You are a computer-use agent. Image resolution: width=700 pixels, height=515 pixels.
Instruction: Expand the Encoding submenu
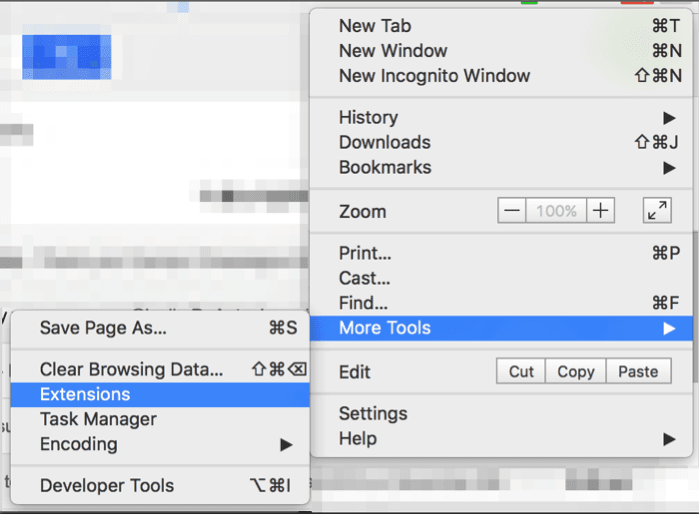click(x=78, y=444)
